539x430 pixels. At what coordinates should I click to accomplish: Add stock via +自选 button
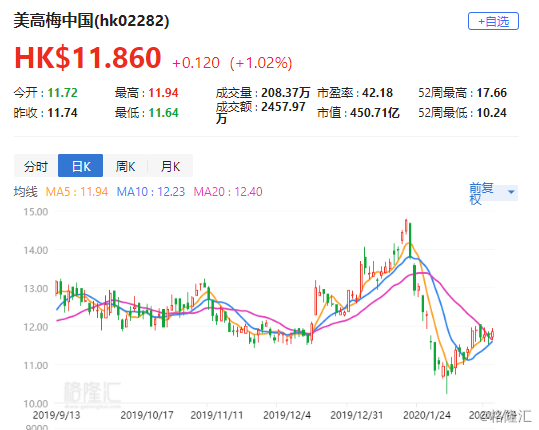[x=493, y=21]
